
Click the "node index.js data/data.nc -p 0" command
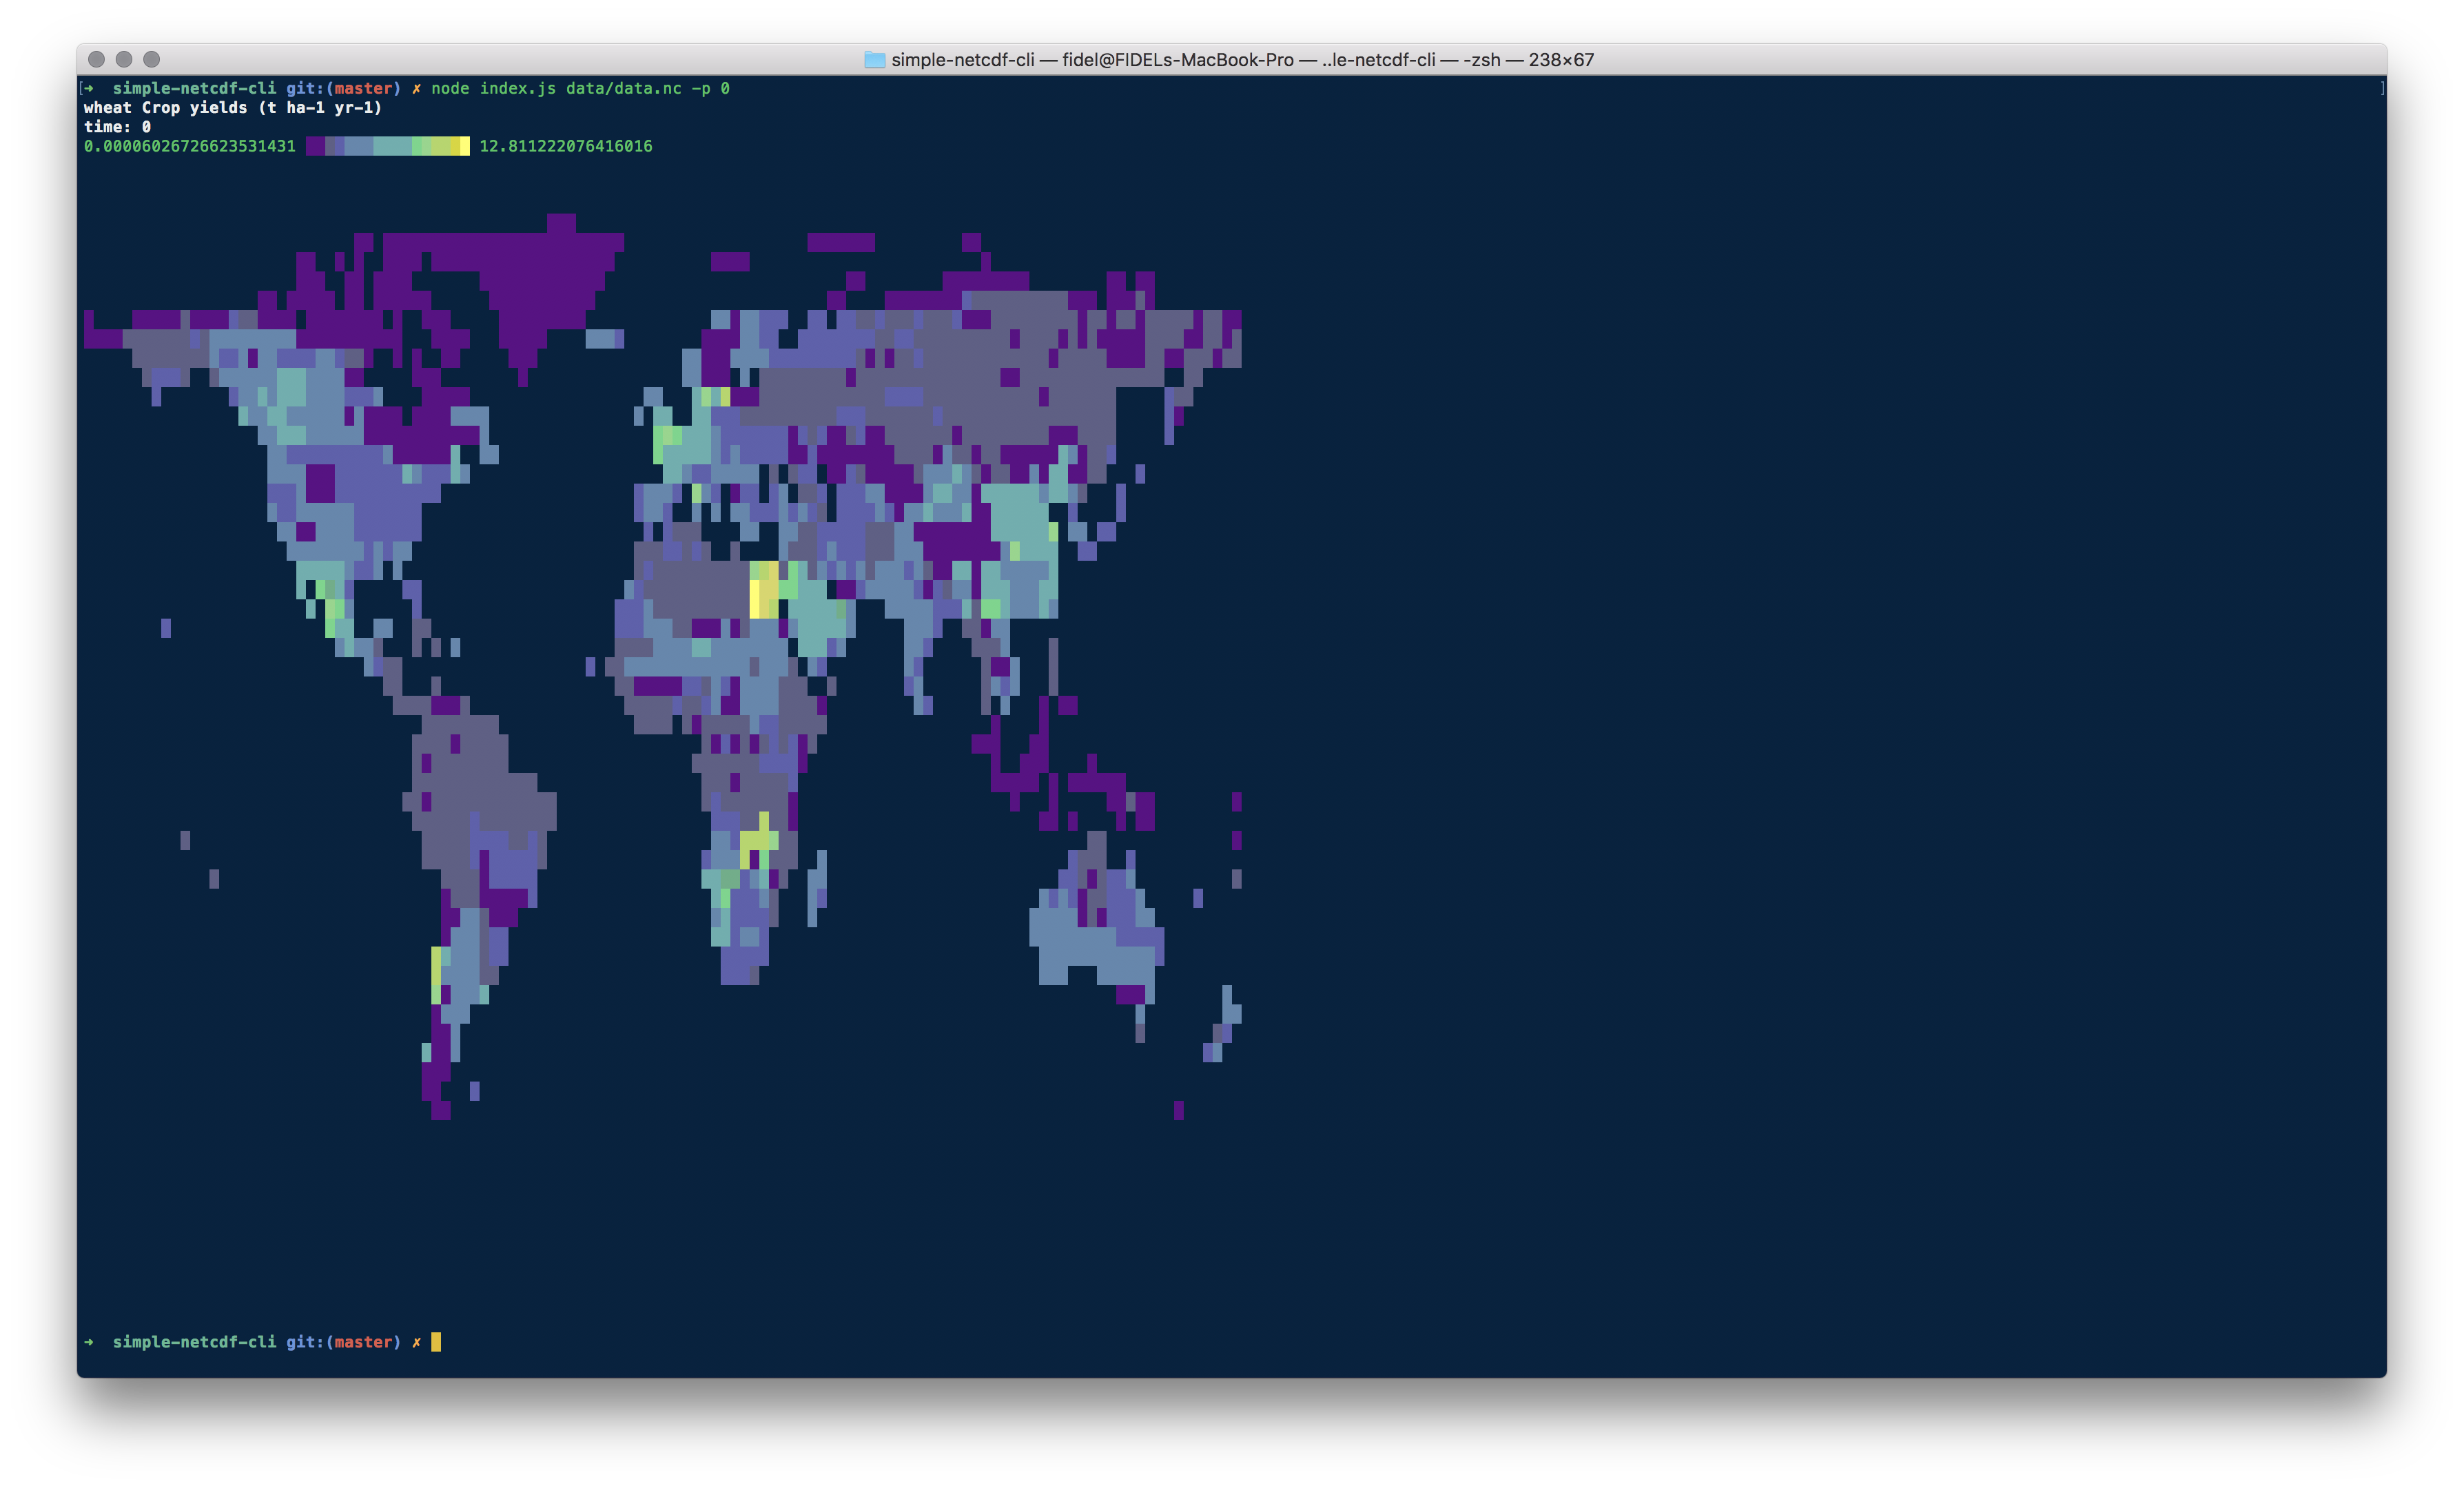580,89
